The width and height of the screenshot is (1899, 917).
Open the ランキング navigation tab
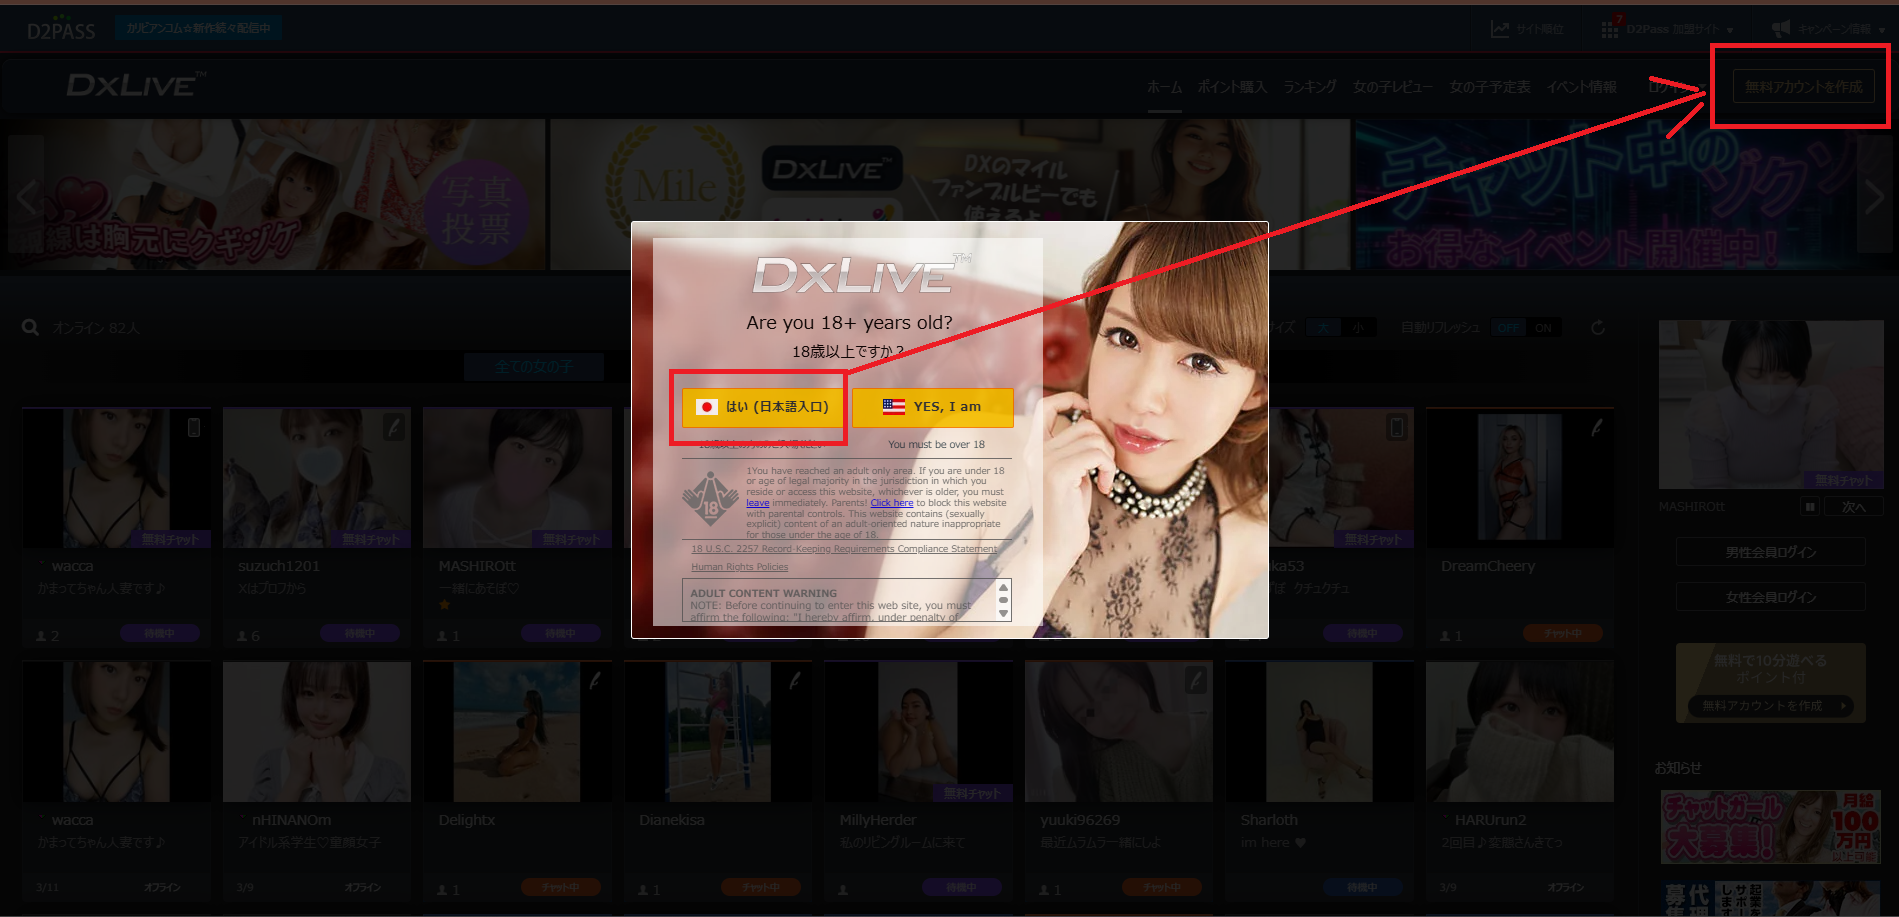[1310, 87]
